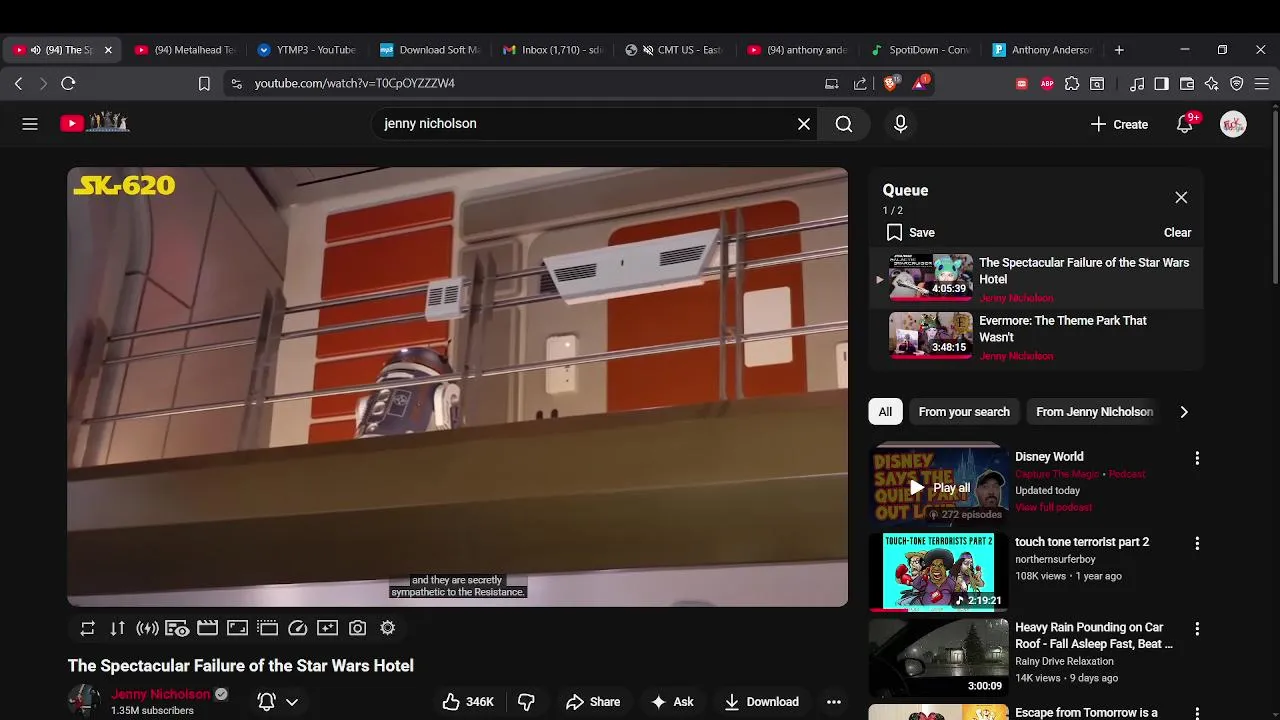Toggle the channel notification bell

(266, 702)
